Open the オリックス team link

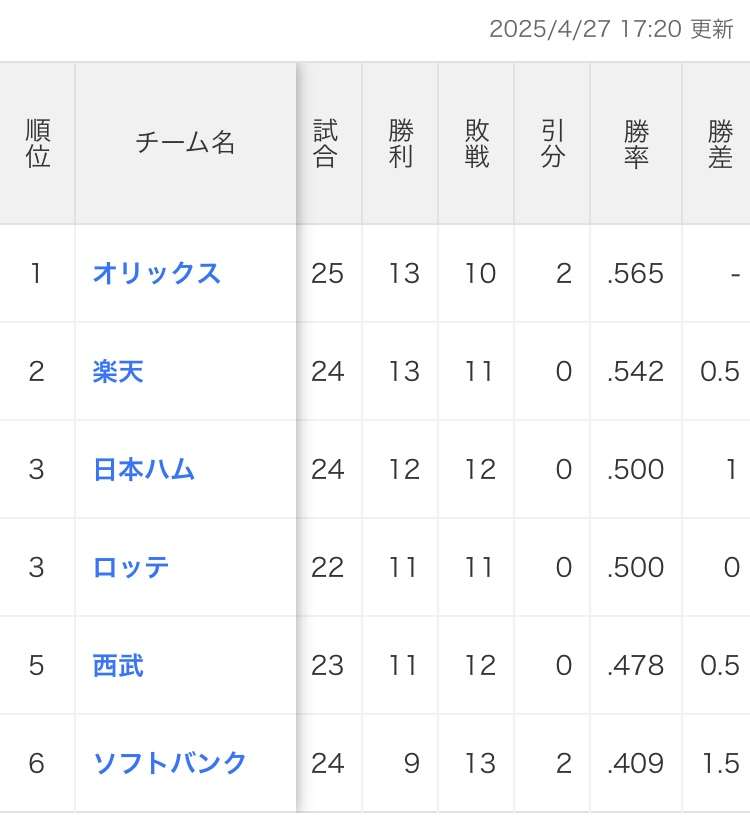pyautogui.click(x=156, y=273)
